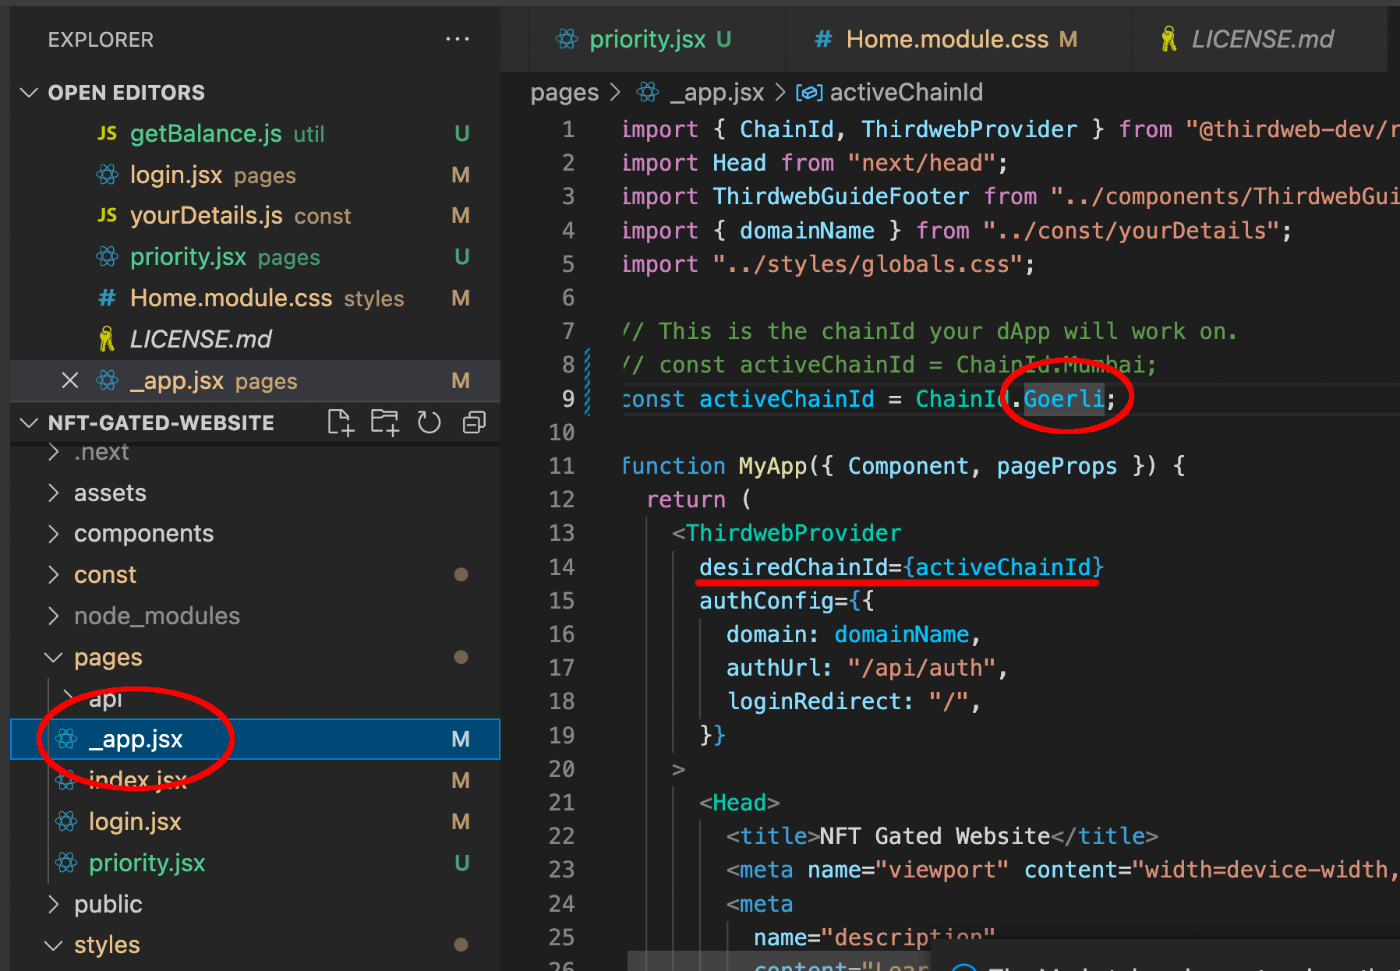Click New Folder icon in explorer header
The image size is (1400, 971).
[x=385, y=423]
